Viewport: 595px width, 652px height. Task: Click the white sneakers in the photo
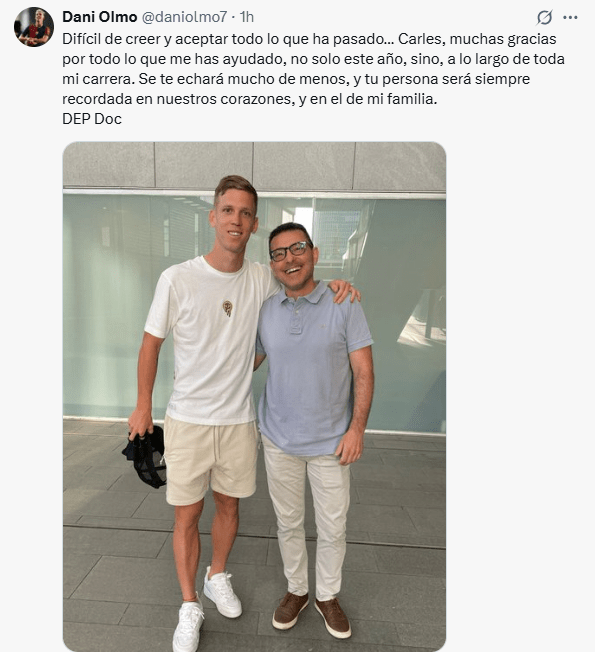point(207,609)
